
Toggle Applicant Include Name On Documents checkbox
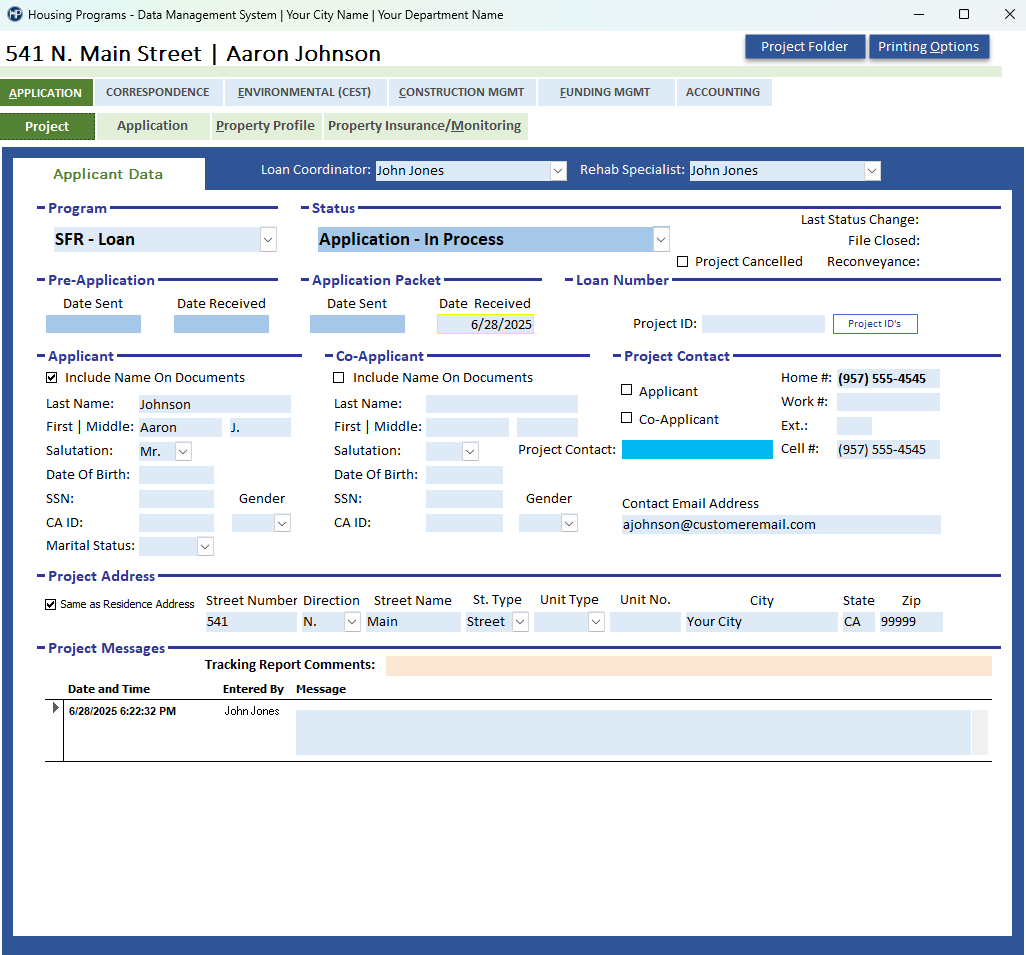(52, 378)
